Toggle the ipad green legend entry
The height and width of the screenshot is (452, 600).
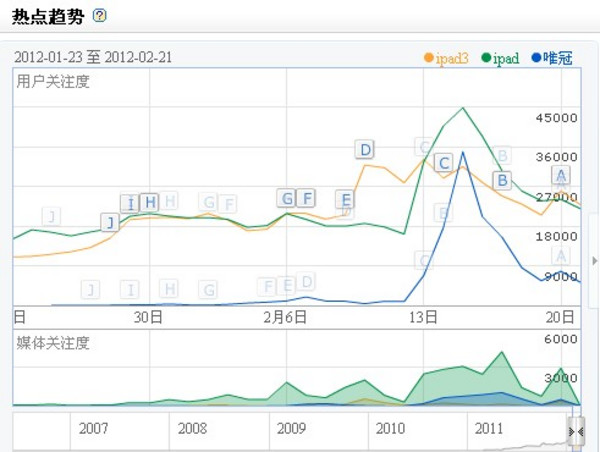[x=501, y=58]
